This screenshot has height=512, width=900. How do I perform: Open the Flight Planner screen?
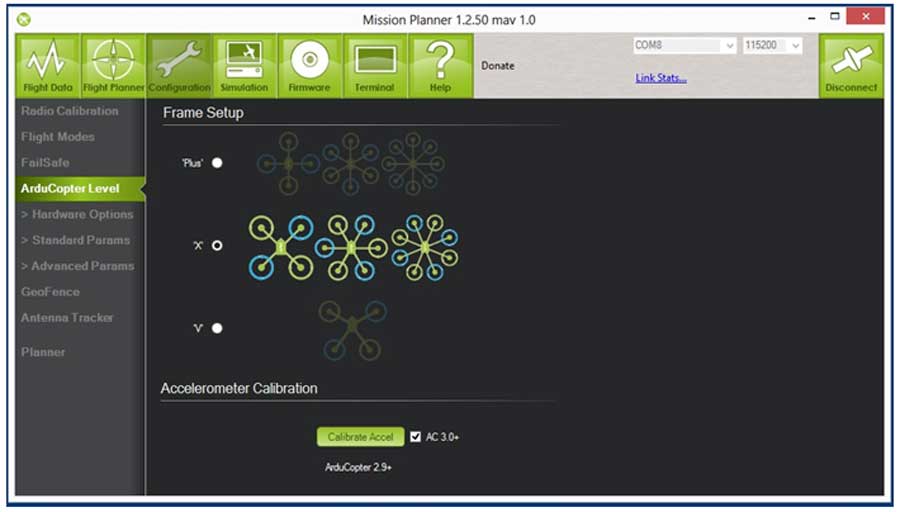click(113, 65)
